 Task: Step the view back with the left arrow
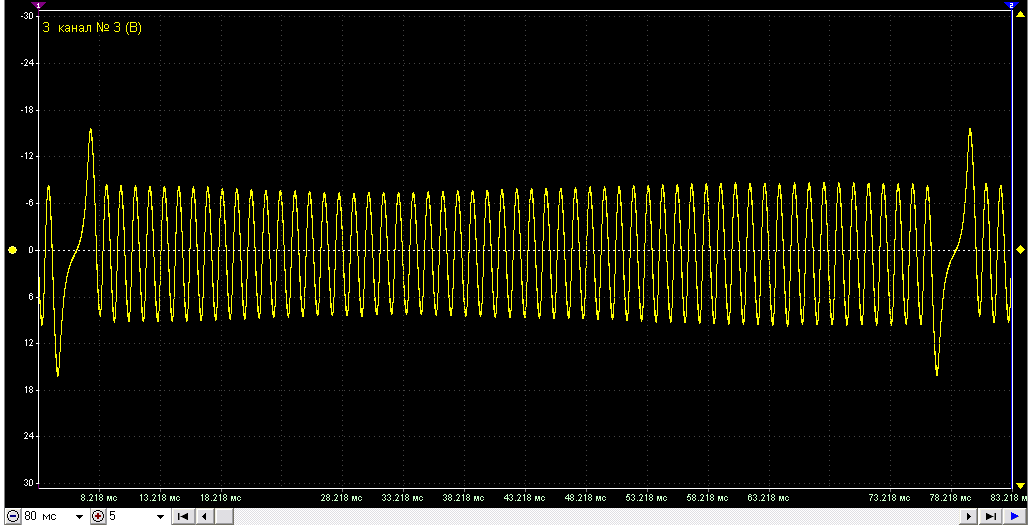coord(205,516)
